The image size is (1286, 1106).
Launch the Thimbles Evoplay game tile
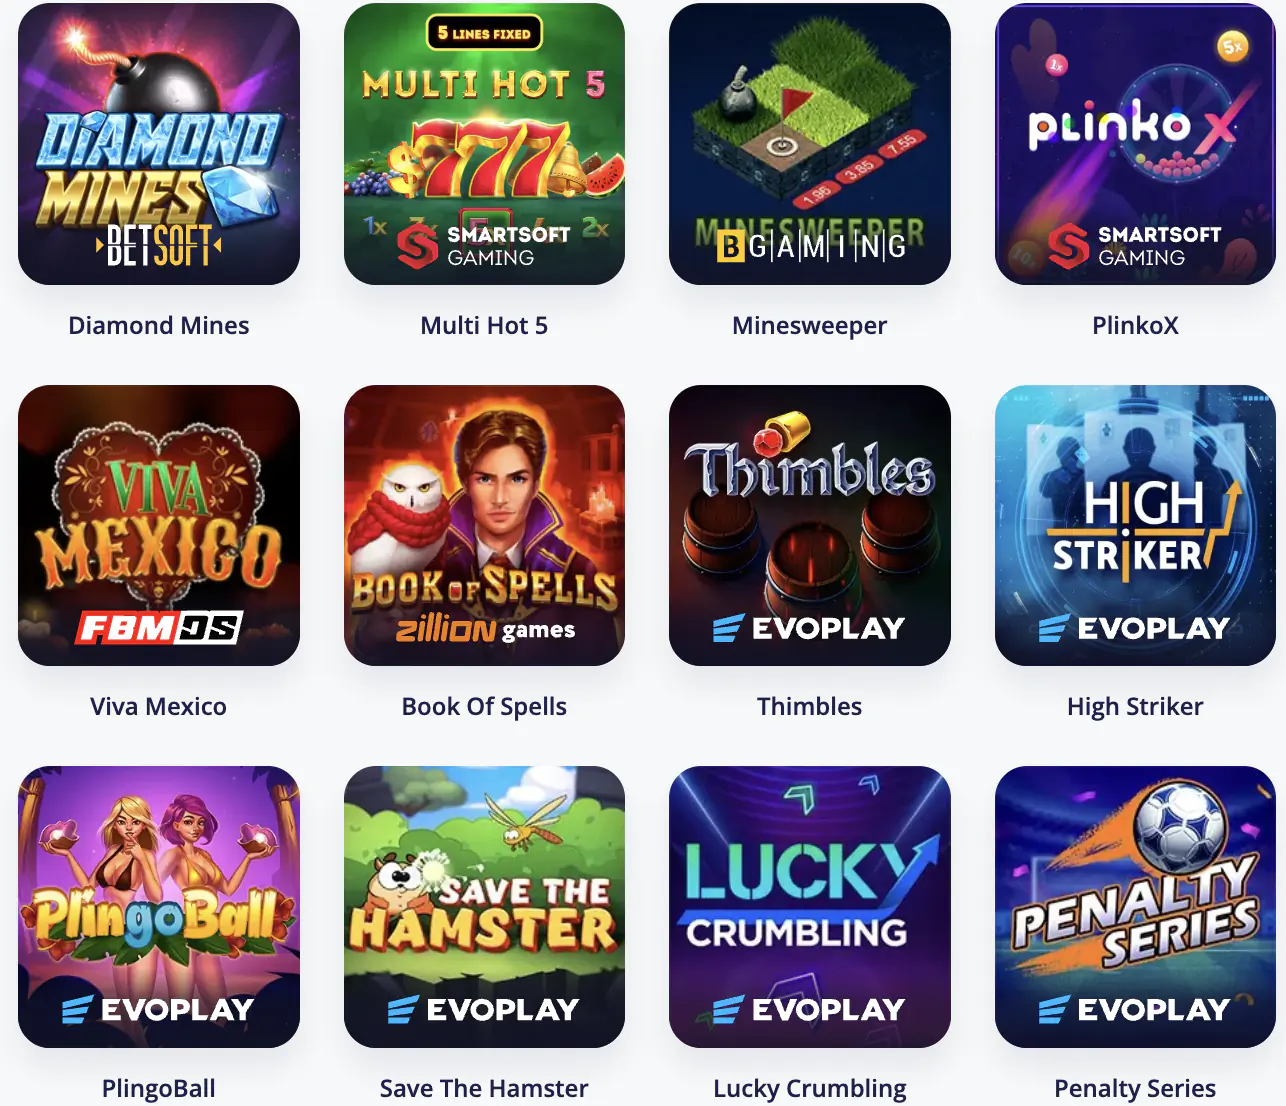tap(810, 525)
